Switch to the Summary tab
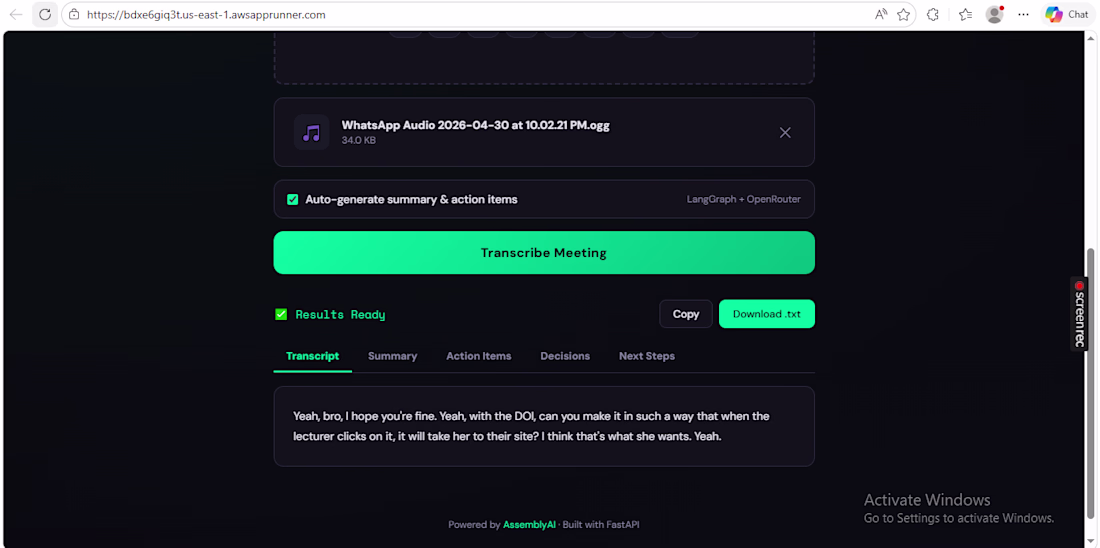1100x548 pixels. pos(392,356)
